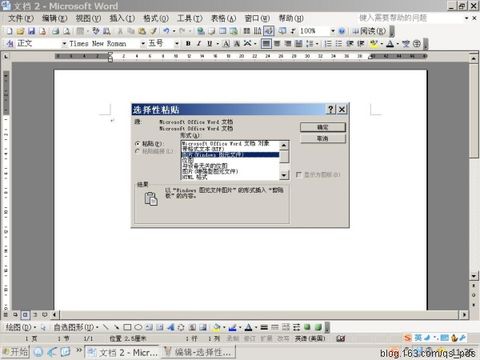The height and width of the screenshot is (360, 480).
Task: Select the Arrow drawing tool
Action: tap(116, 327)
